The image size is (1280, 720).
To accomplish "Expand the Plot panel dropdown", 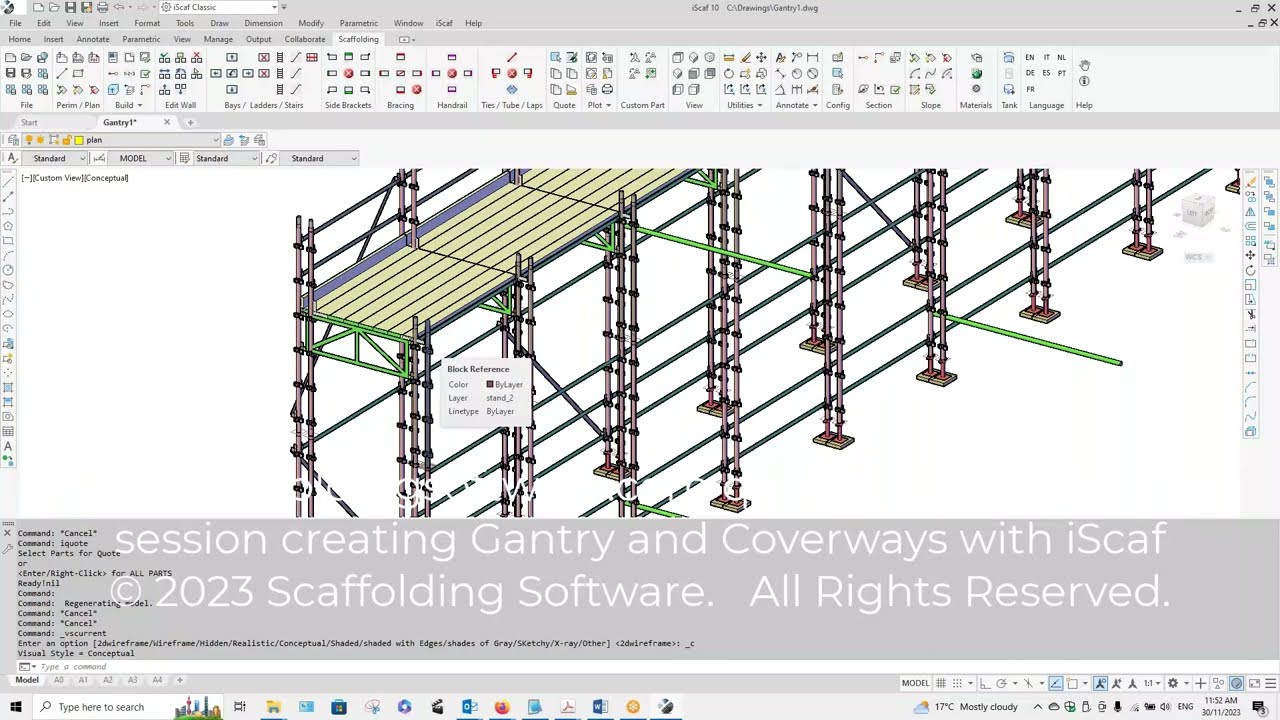I will click(x=608, y=105).
